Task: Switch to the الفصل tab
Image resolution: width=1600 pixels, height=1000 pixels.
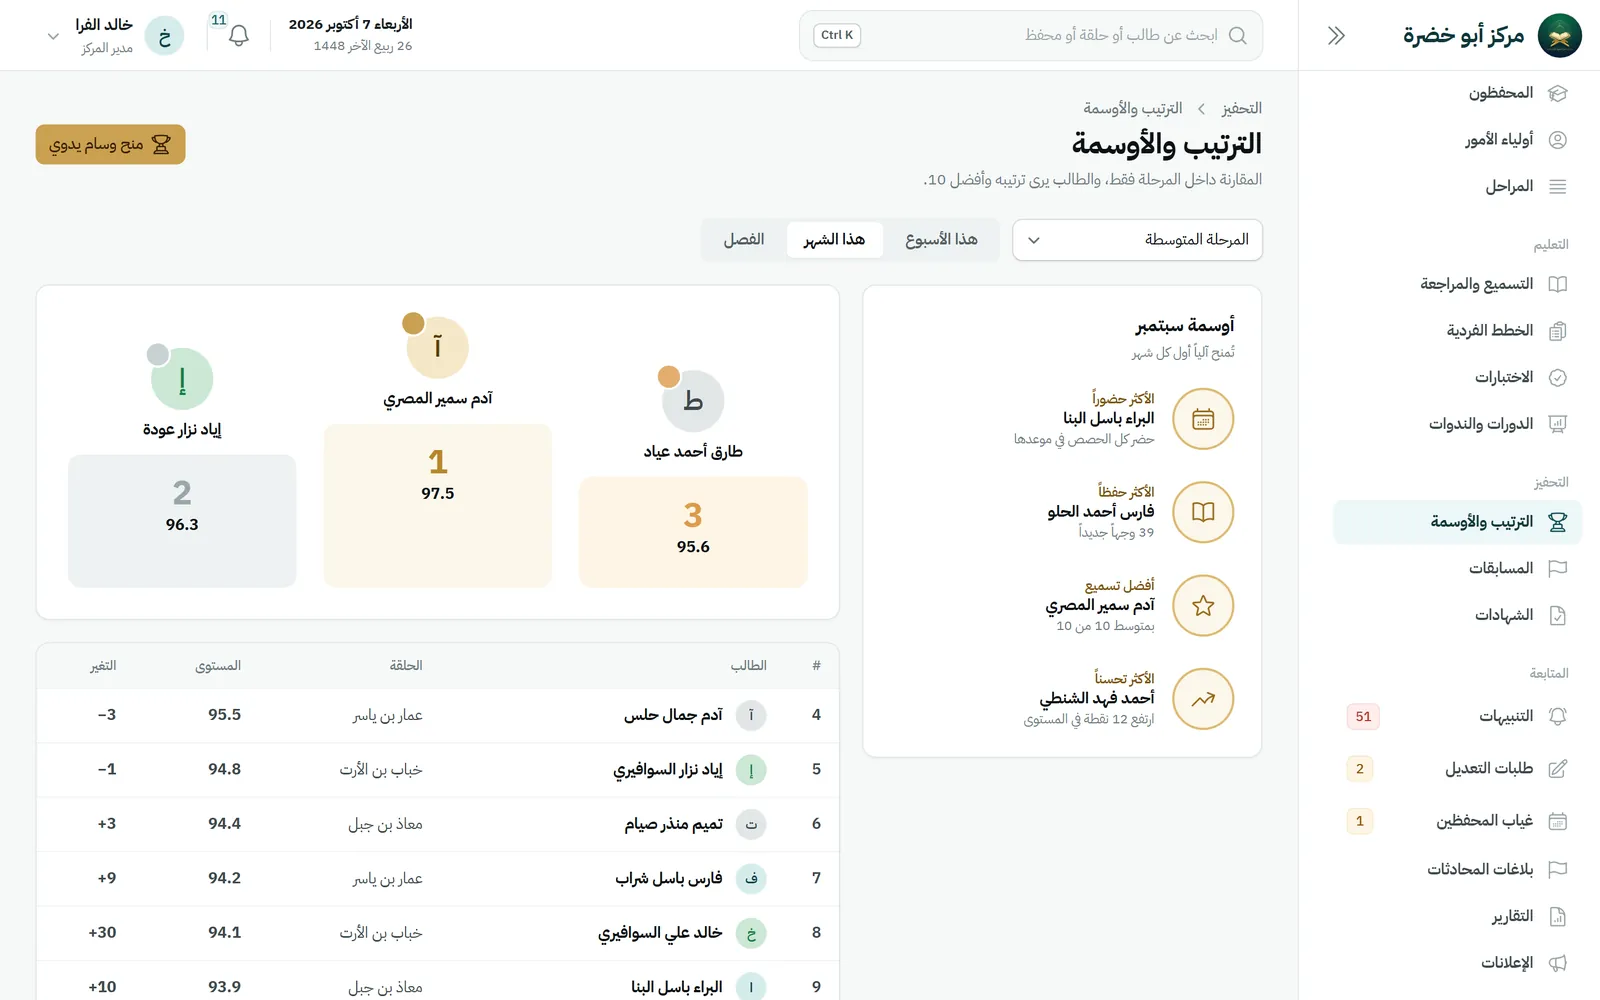Action: pyautogui.click(x=744, y=240)
